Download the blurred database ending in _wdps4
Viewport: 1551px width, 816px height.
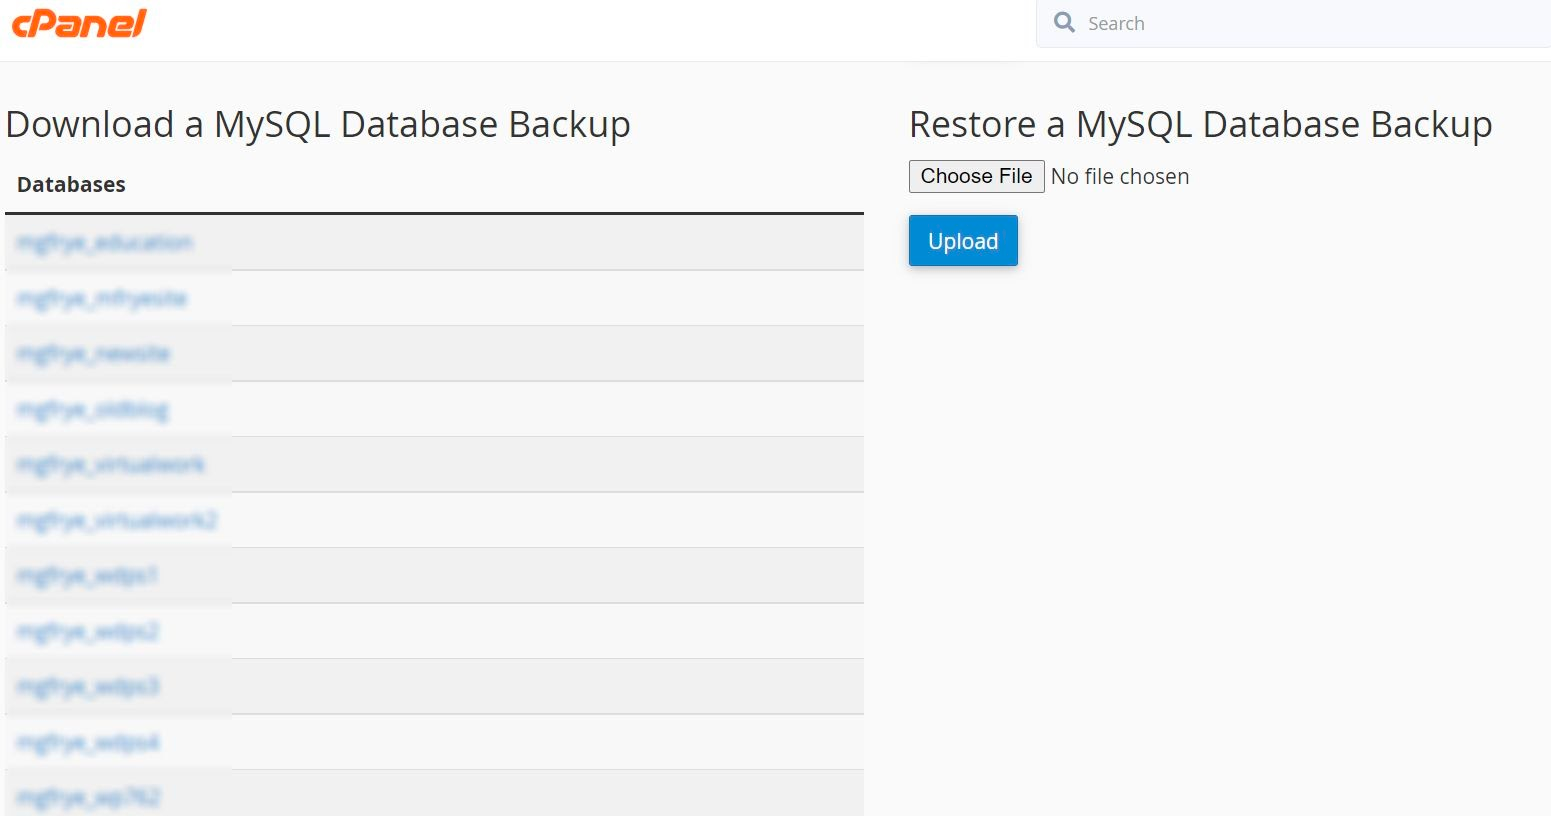click(x=88, y=743)
